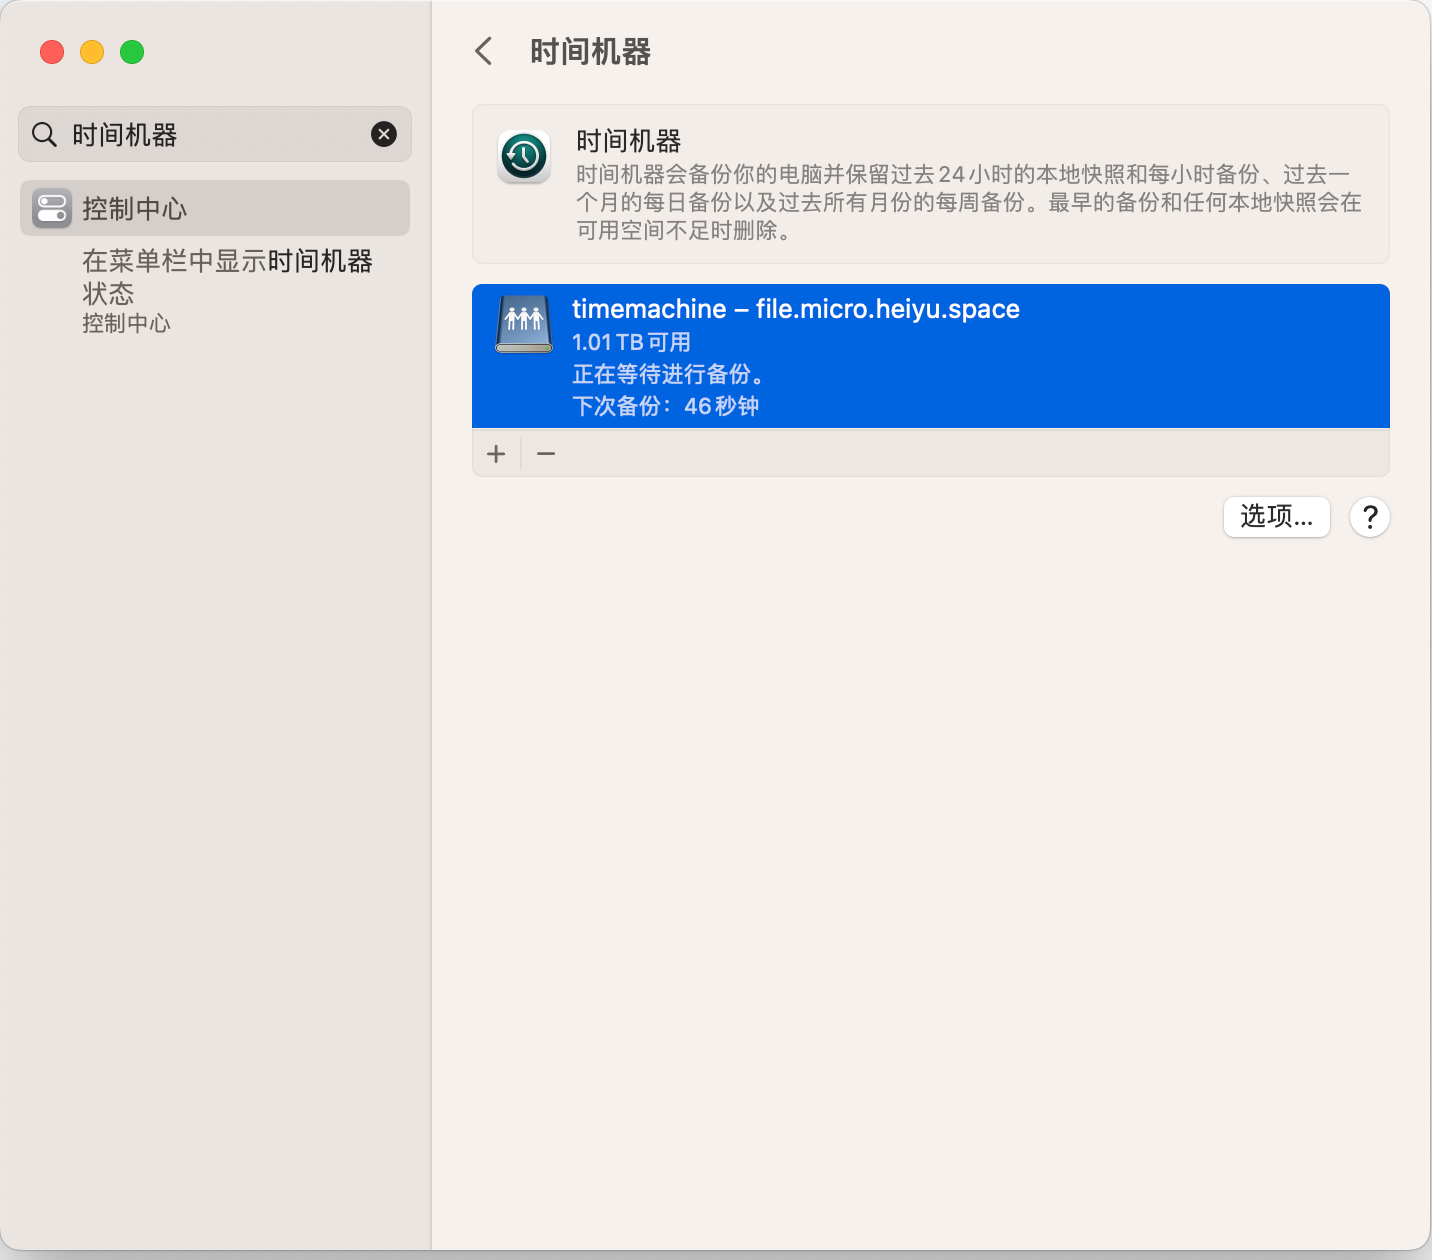
Task: Click the 1.01 TB 可用 text
Action: click(631, 342)
